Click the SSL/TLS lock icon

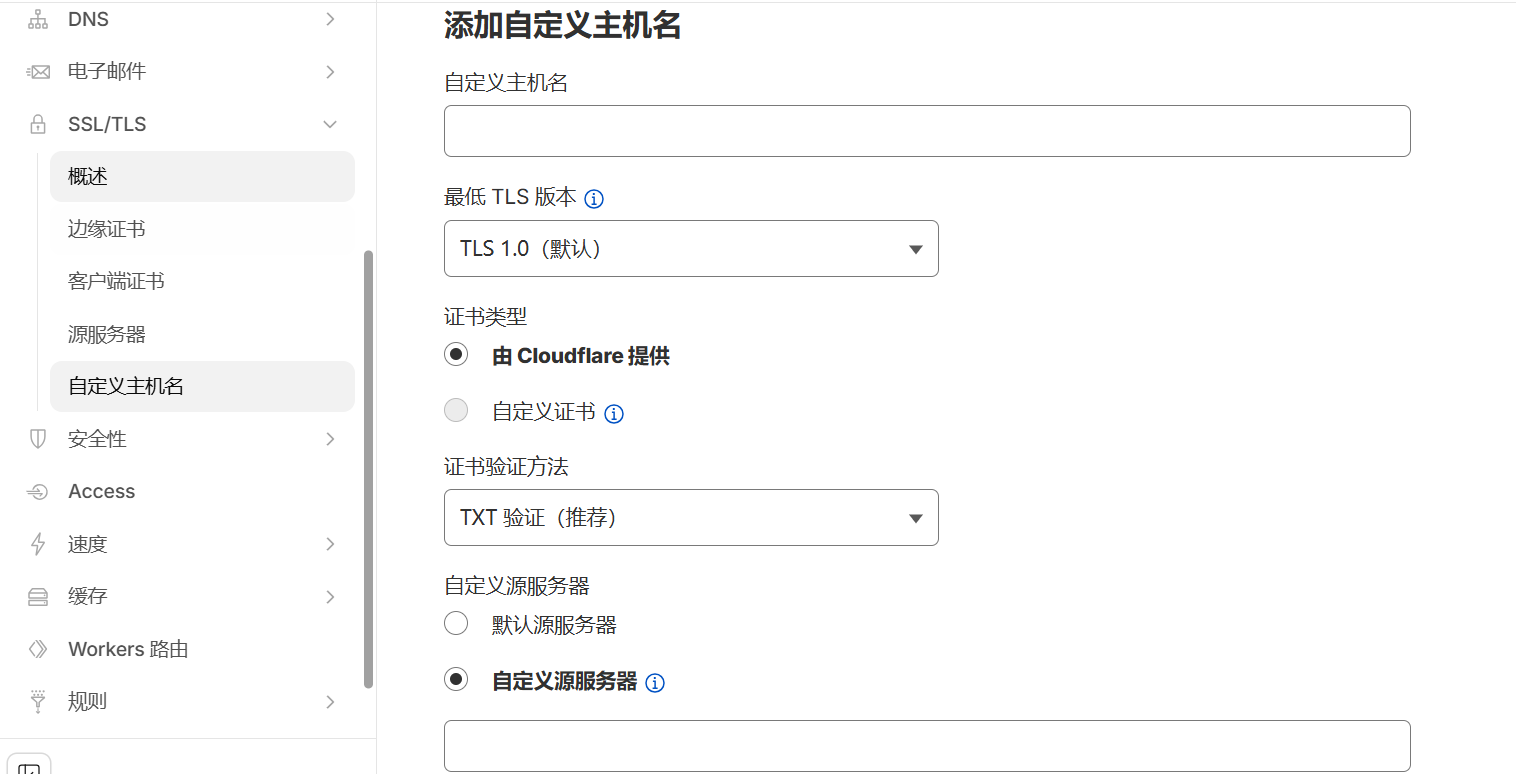[x=38, y=124]
